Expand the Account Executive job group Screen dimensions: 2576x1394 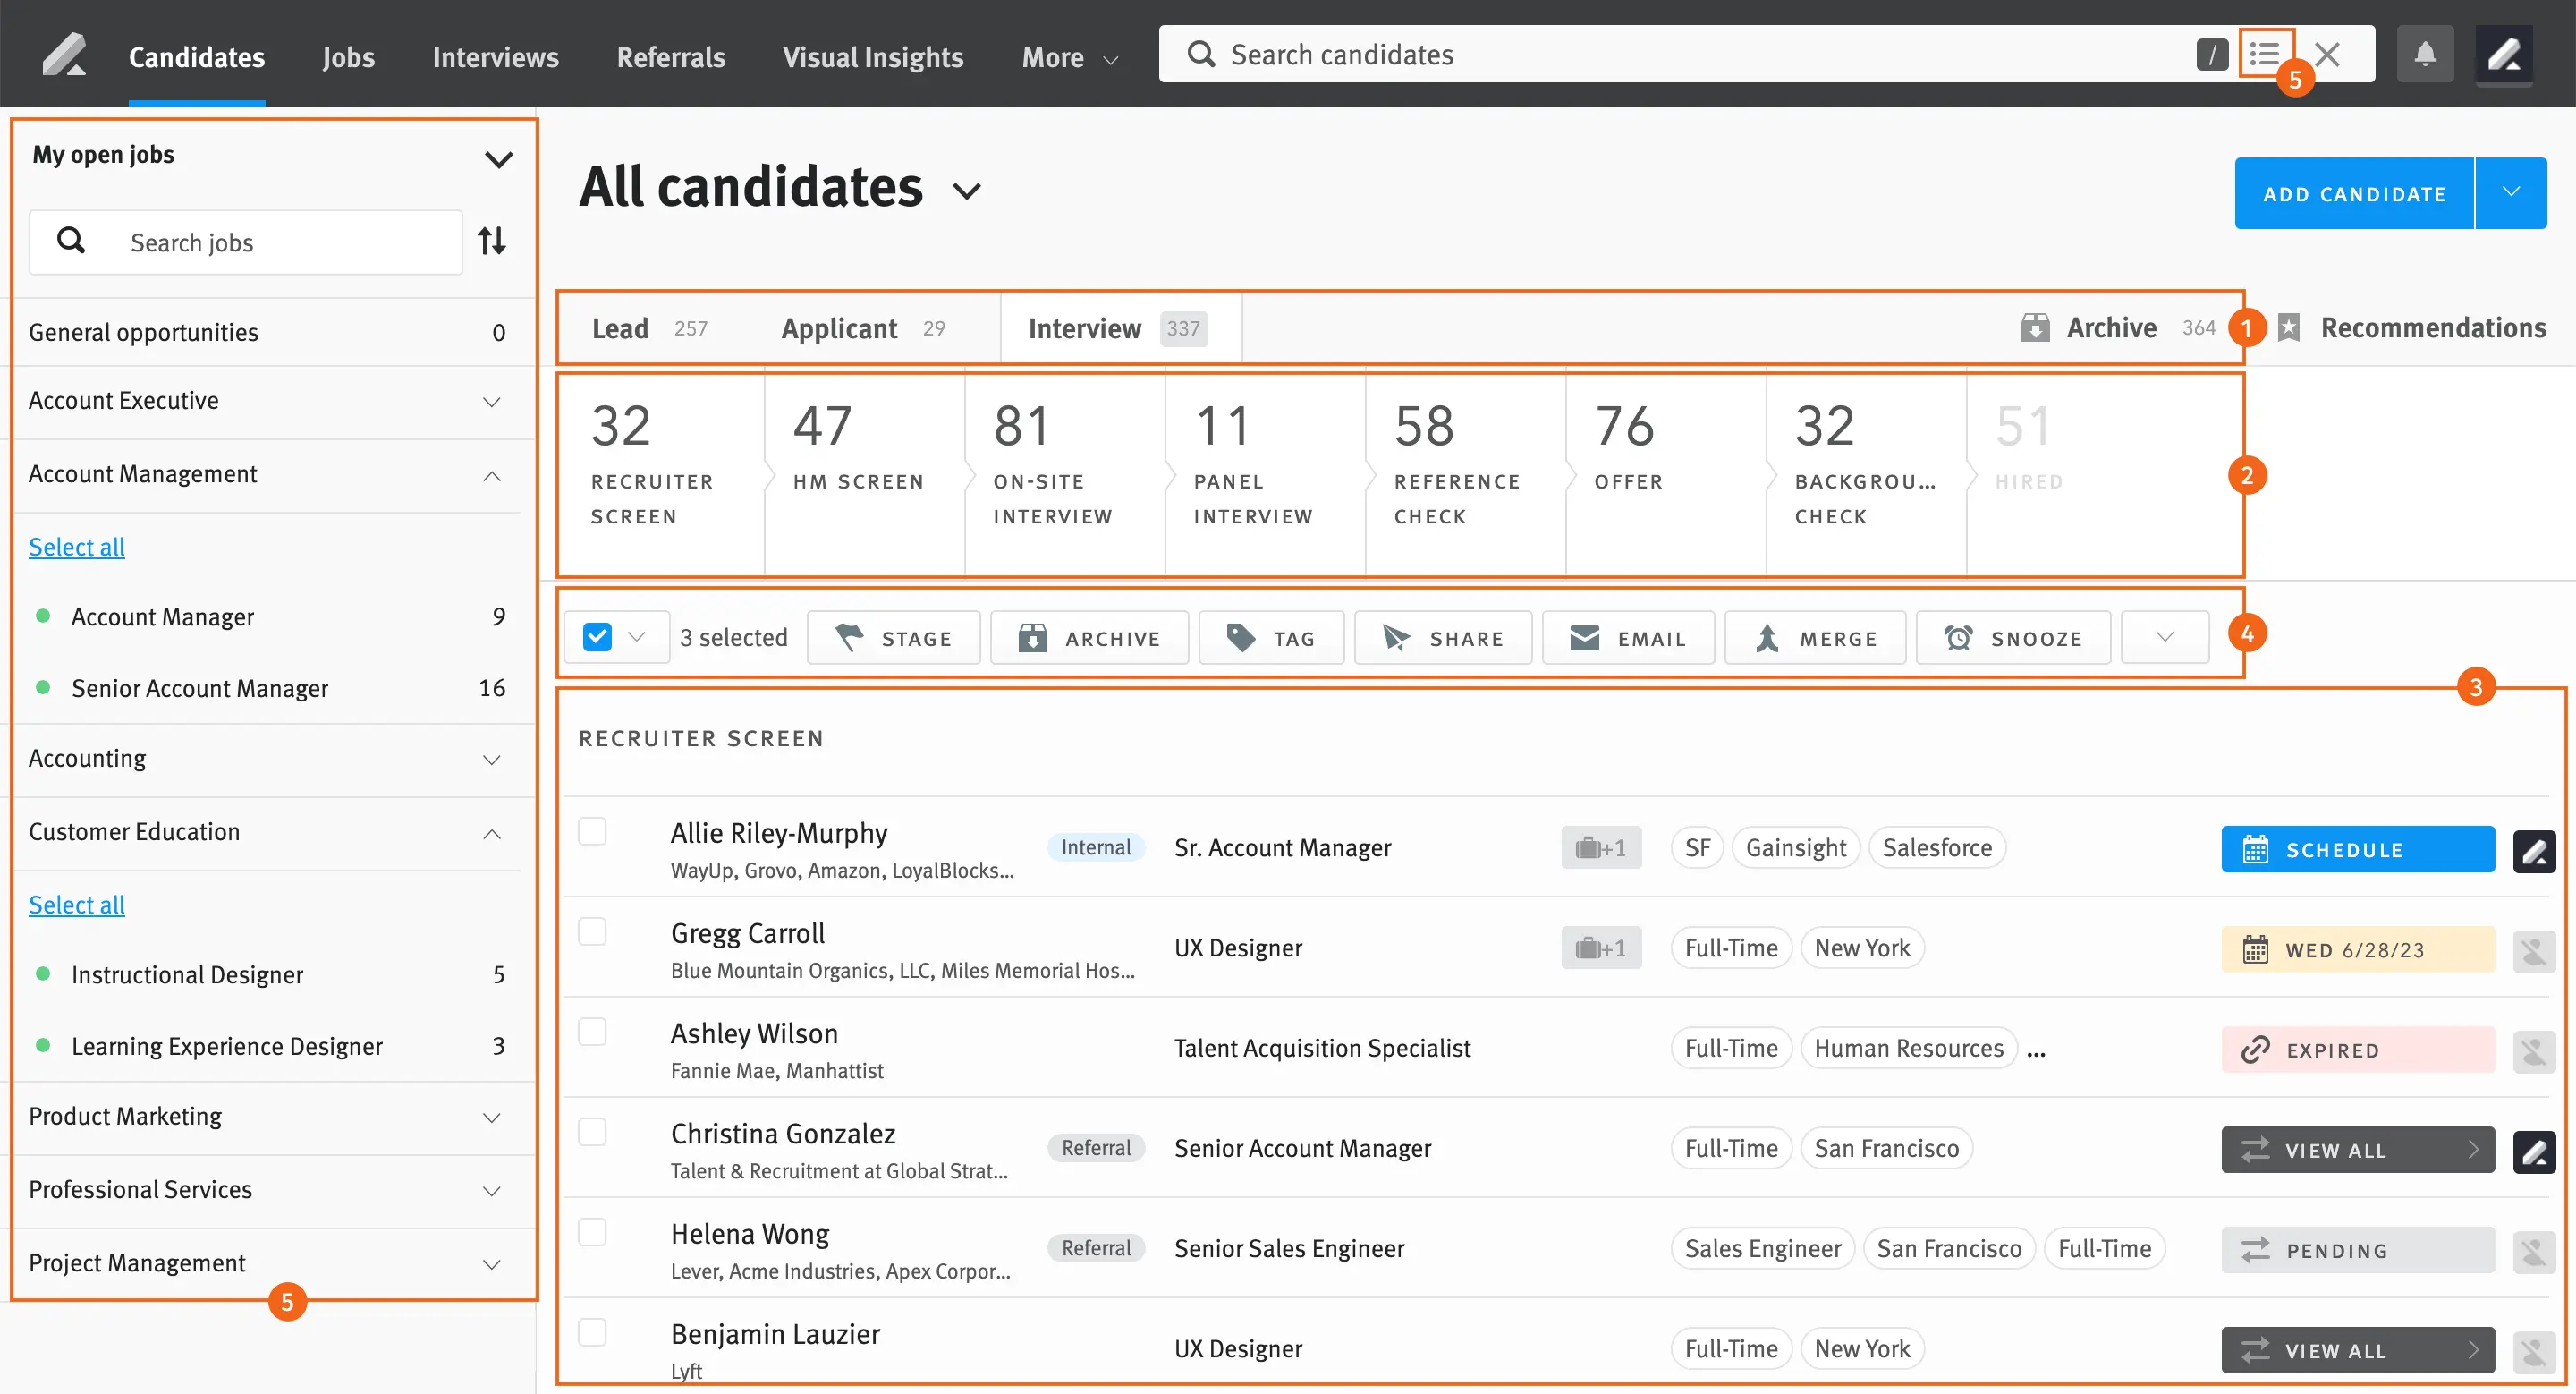491,402
